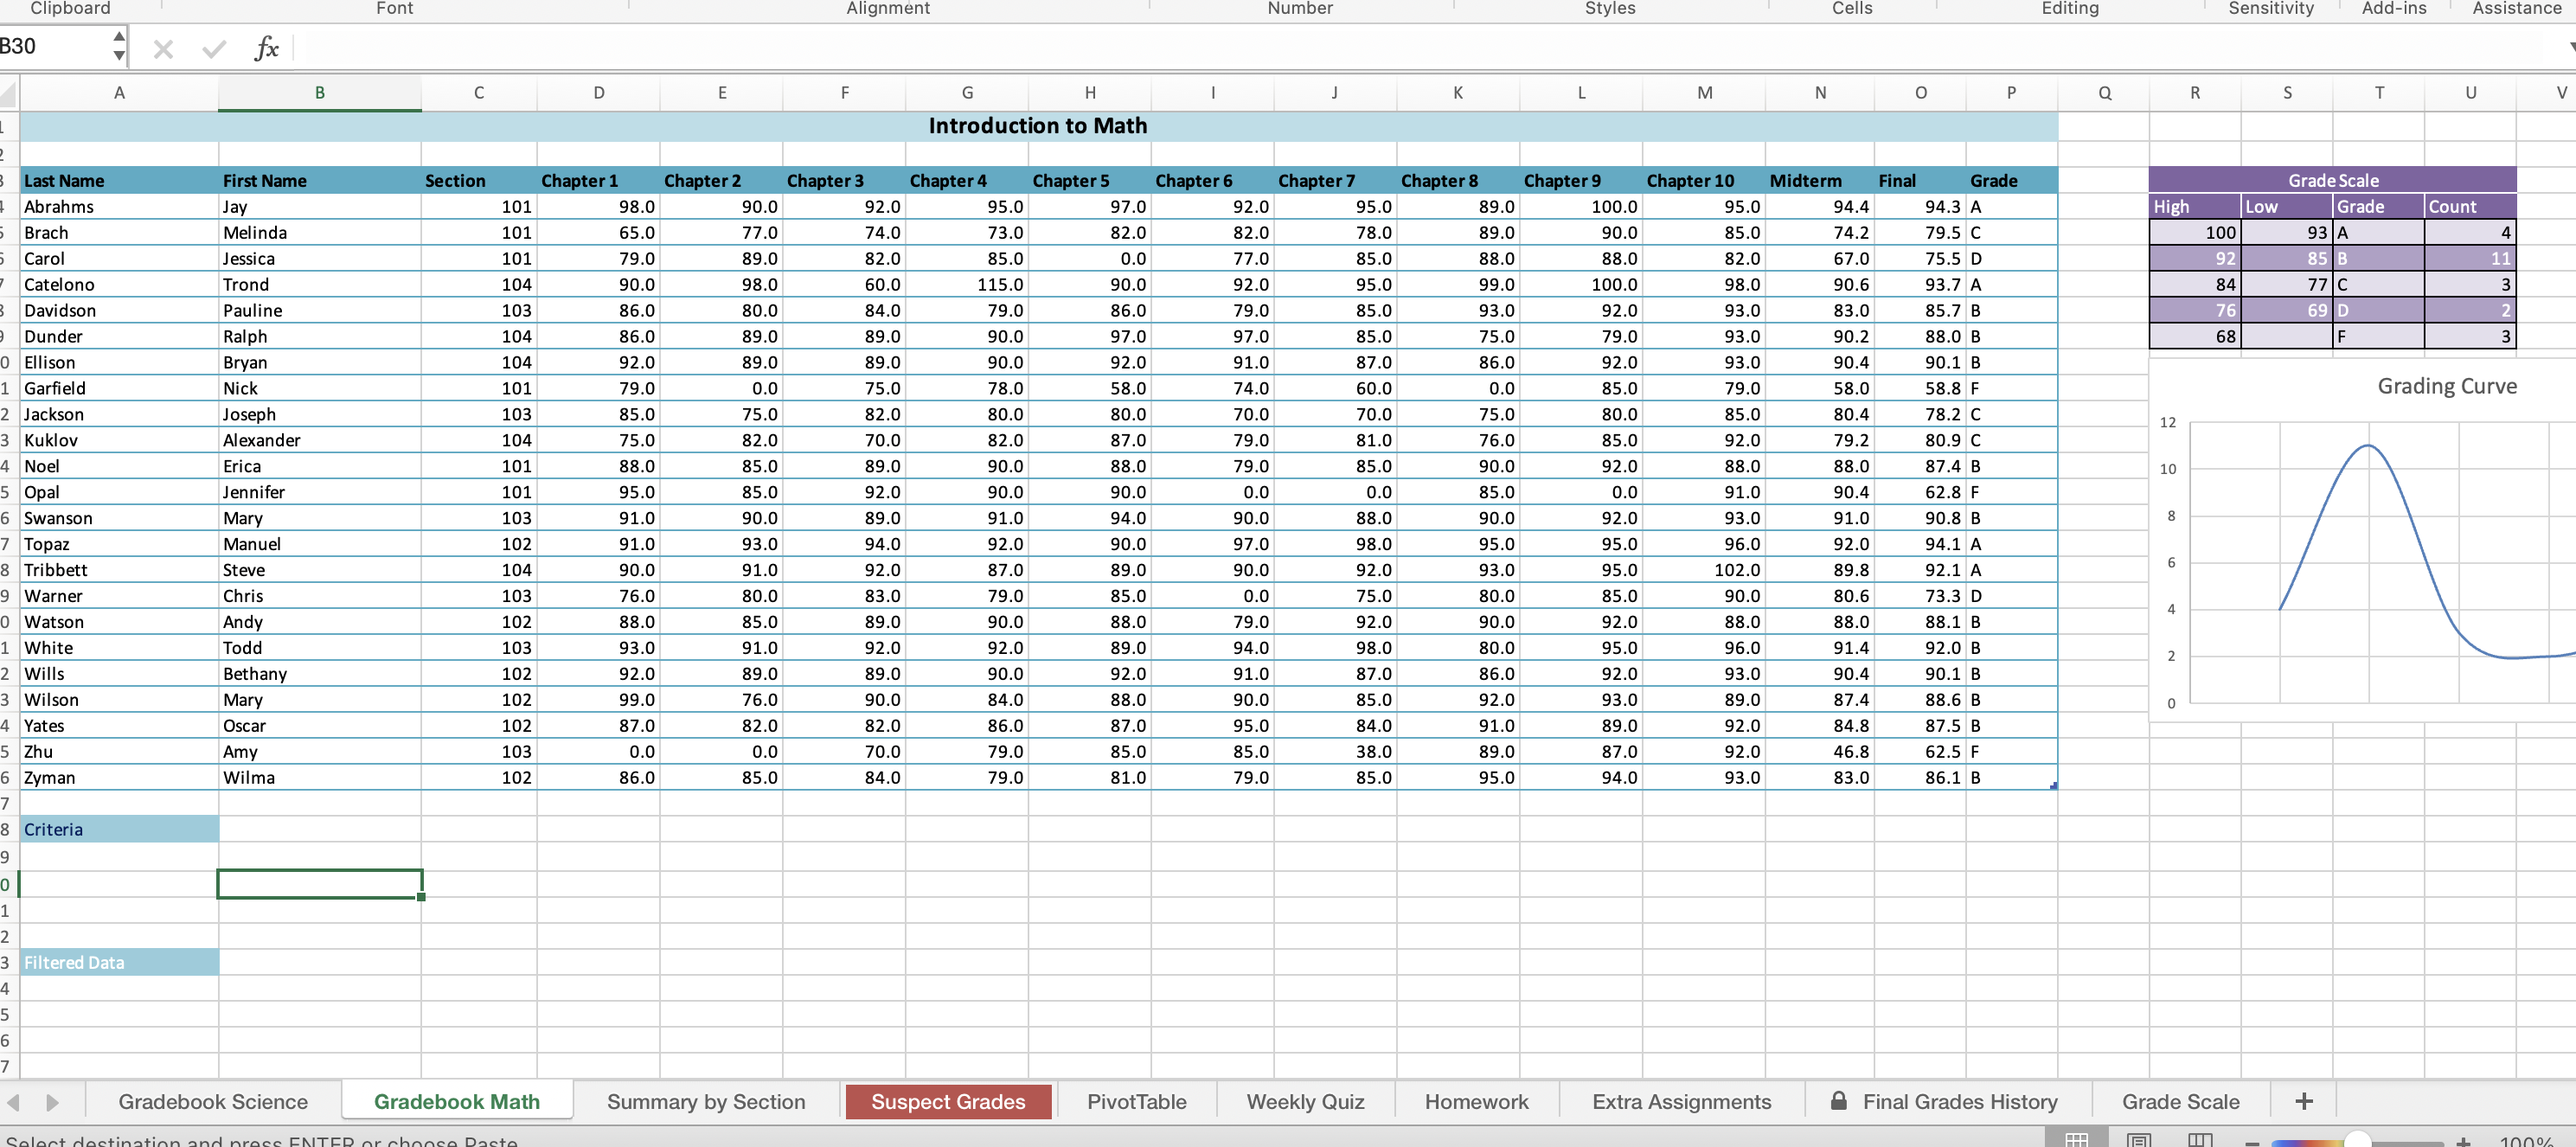Click the zoom slider handle

coord(2358,1138)
